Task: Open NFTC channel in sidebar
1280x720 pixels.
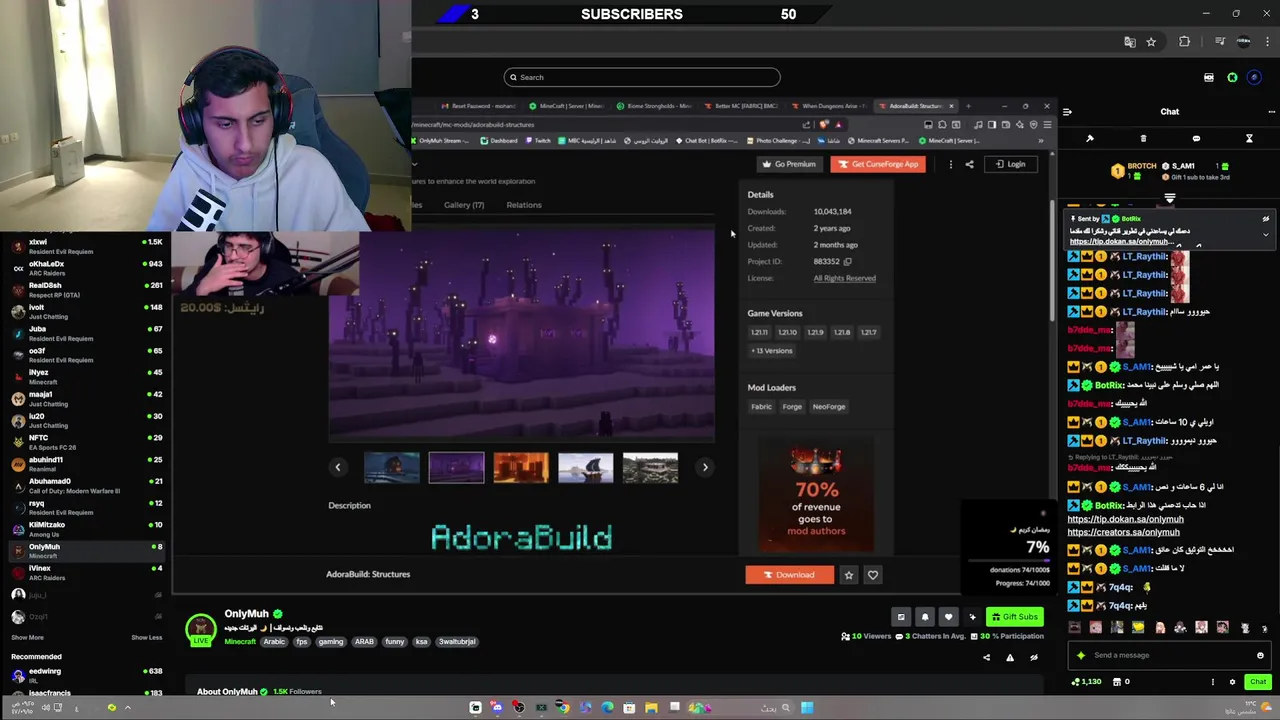Action: coord(85,442)
